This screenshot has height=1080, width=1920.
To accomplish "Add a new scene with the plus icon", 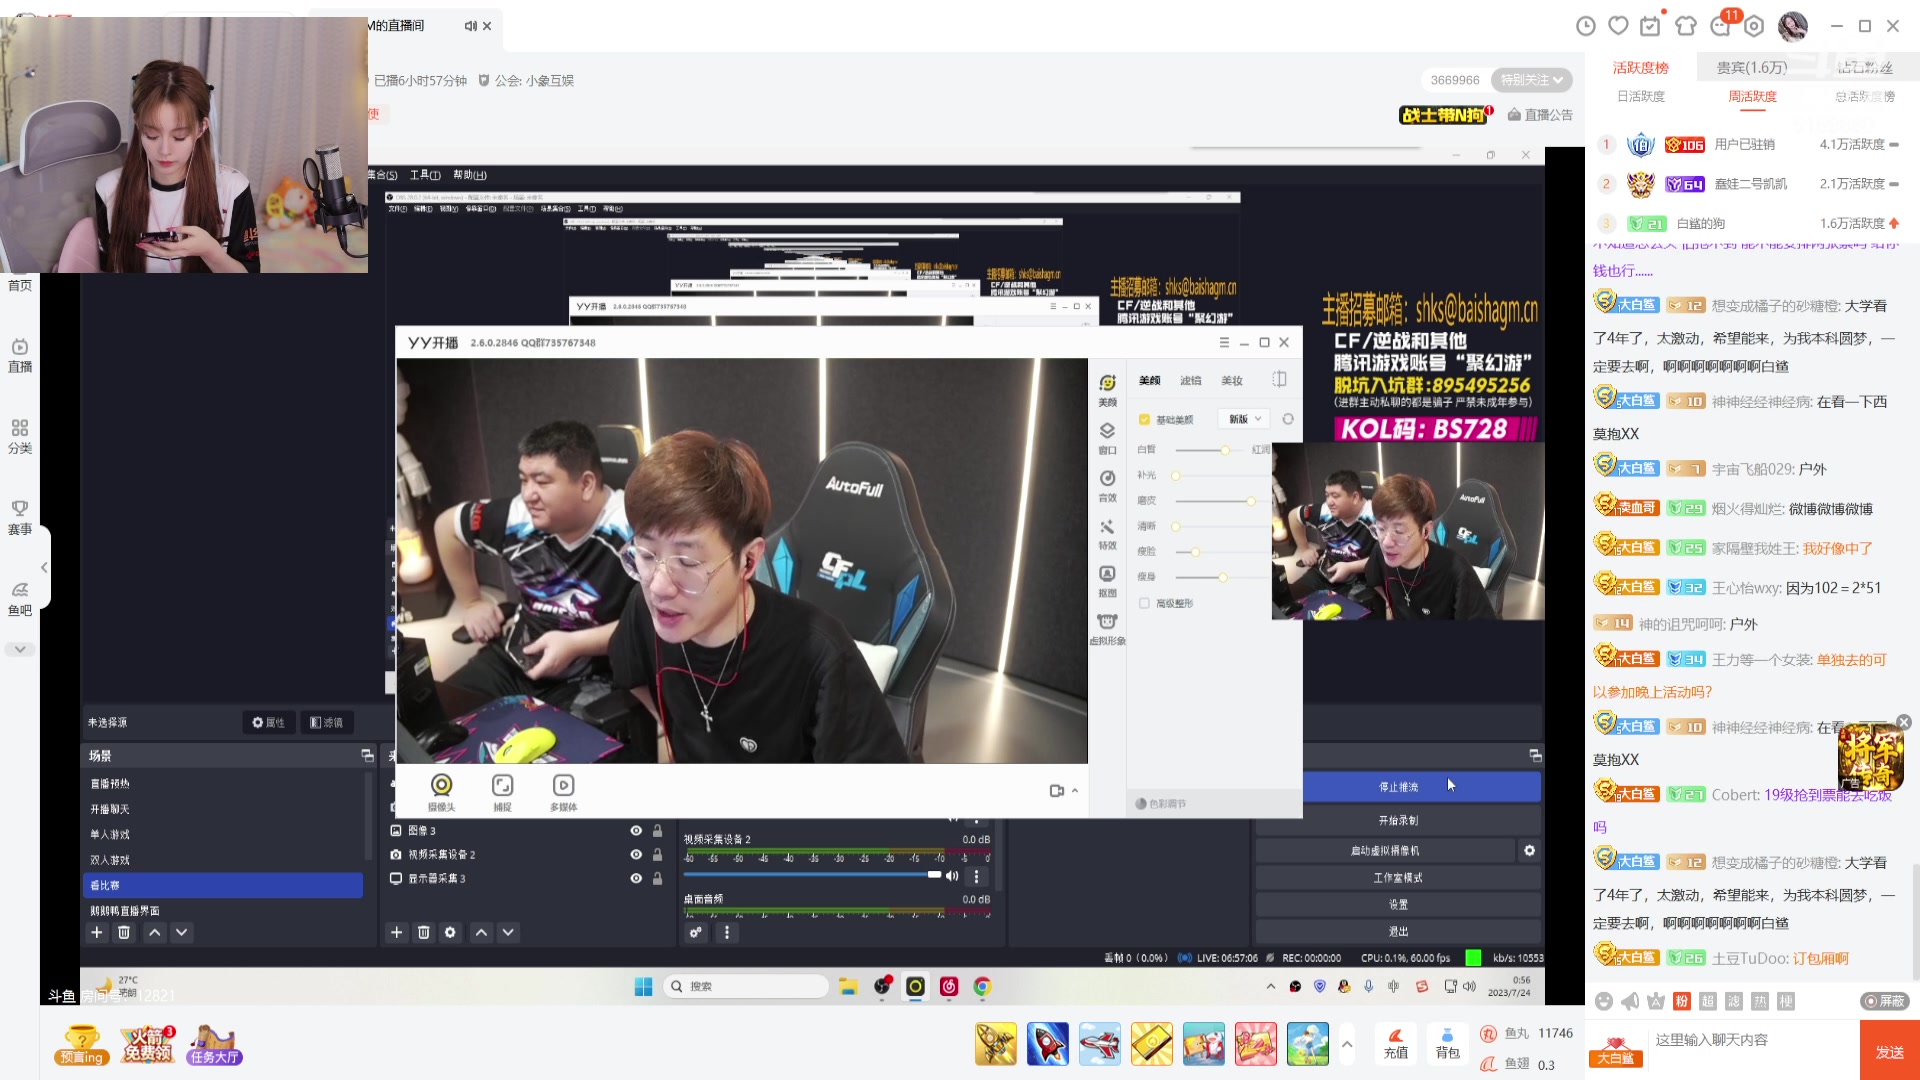I will pyautogui.click(x=97, y=932).
